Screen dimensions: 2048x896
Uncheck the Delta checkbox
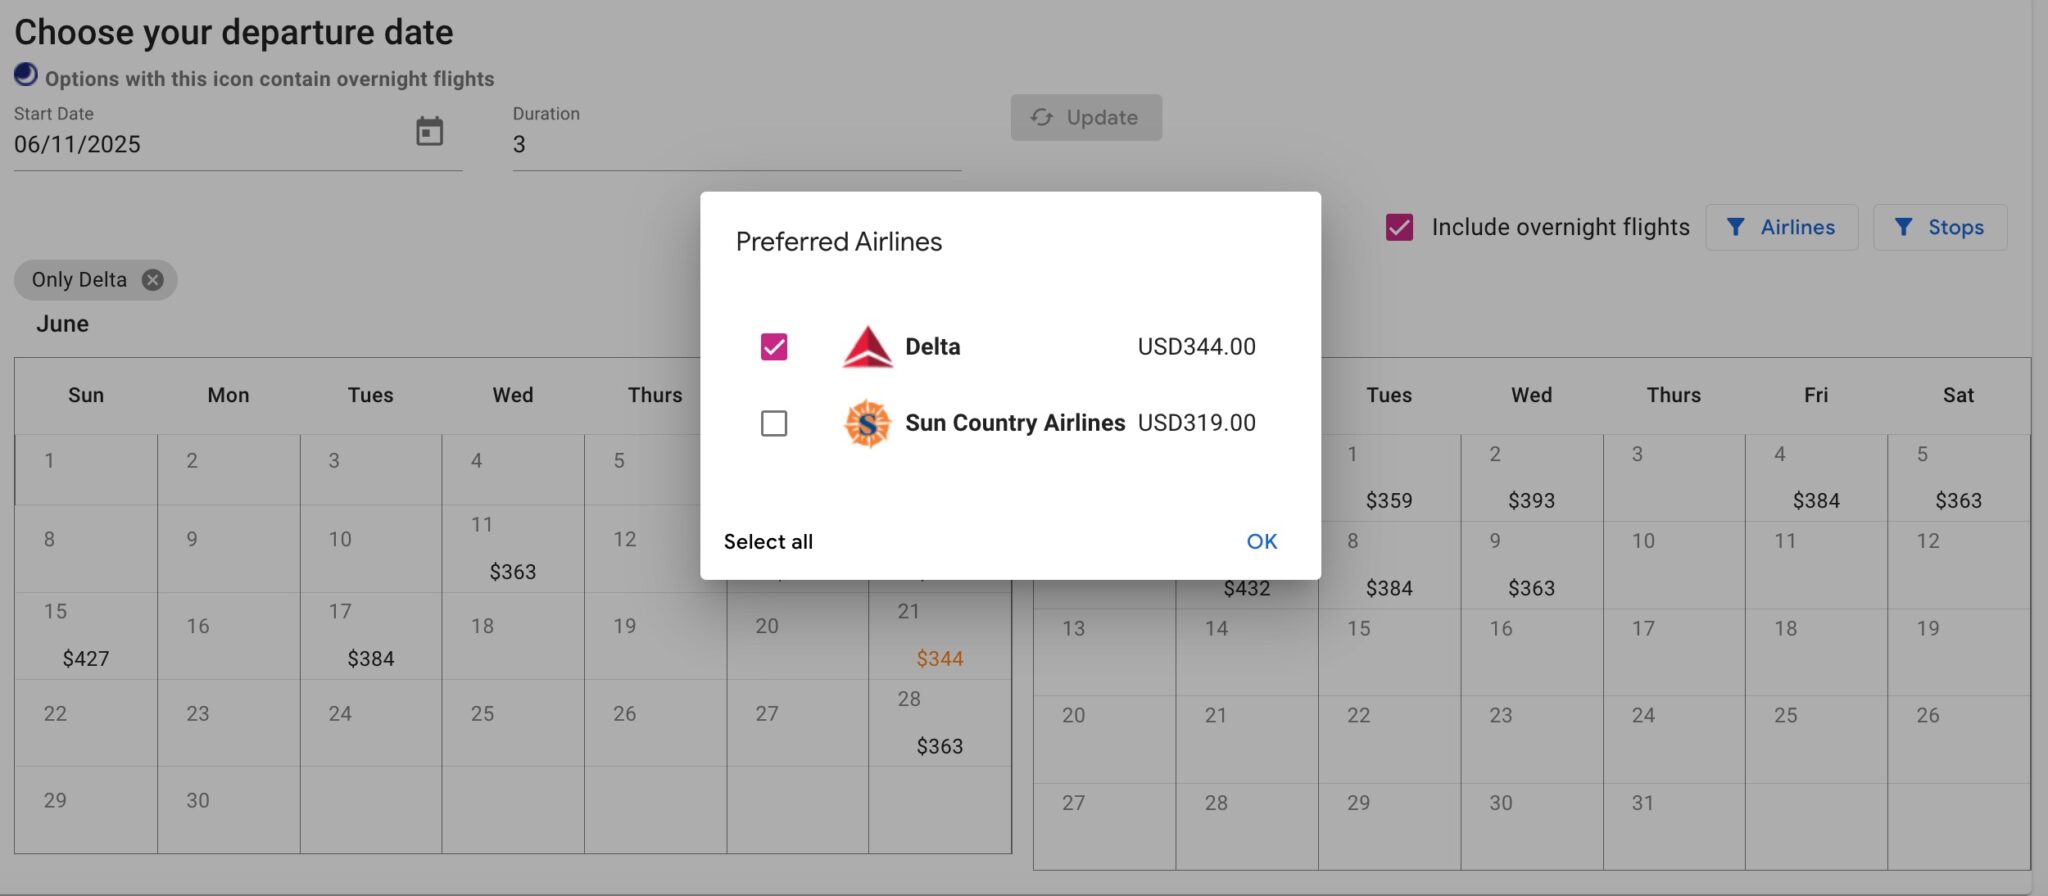[772, 347]
